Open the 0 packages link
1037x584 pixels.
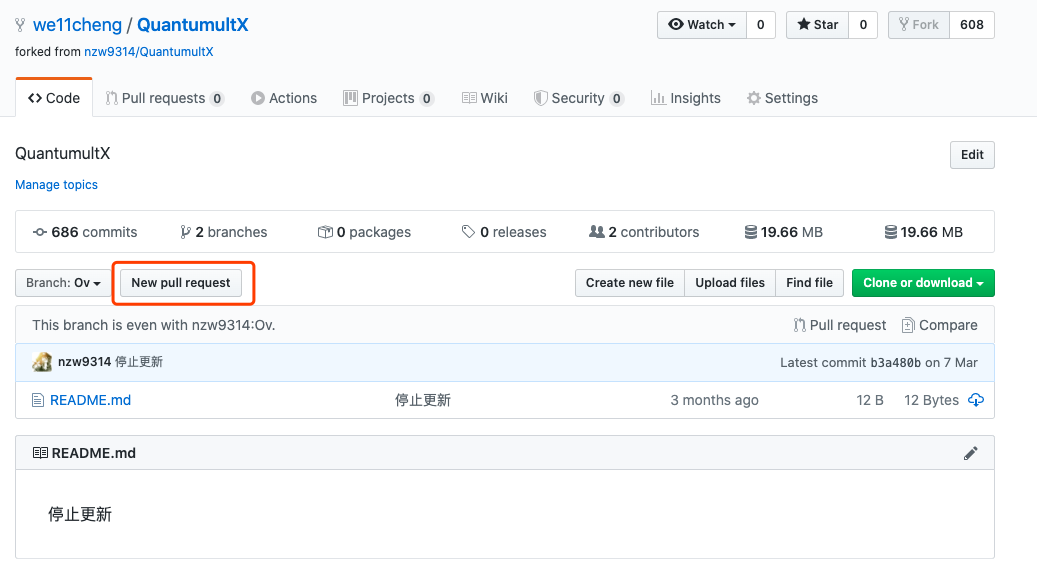(364, 232)
